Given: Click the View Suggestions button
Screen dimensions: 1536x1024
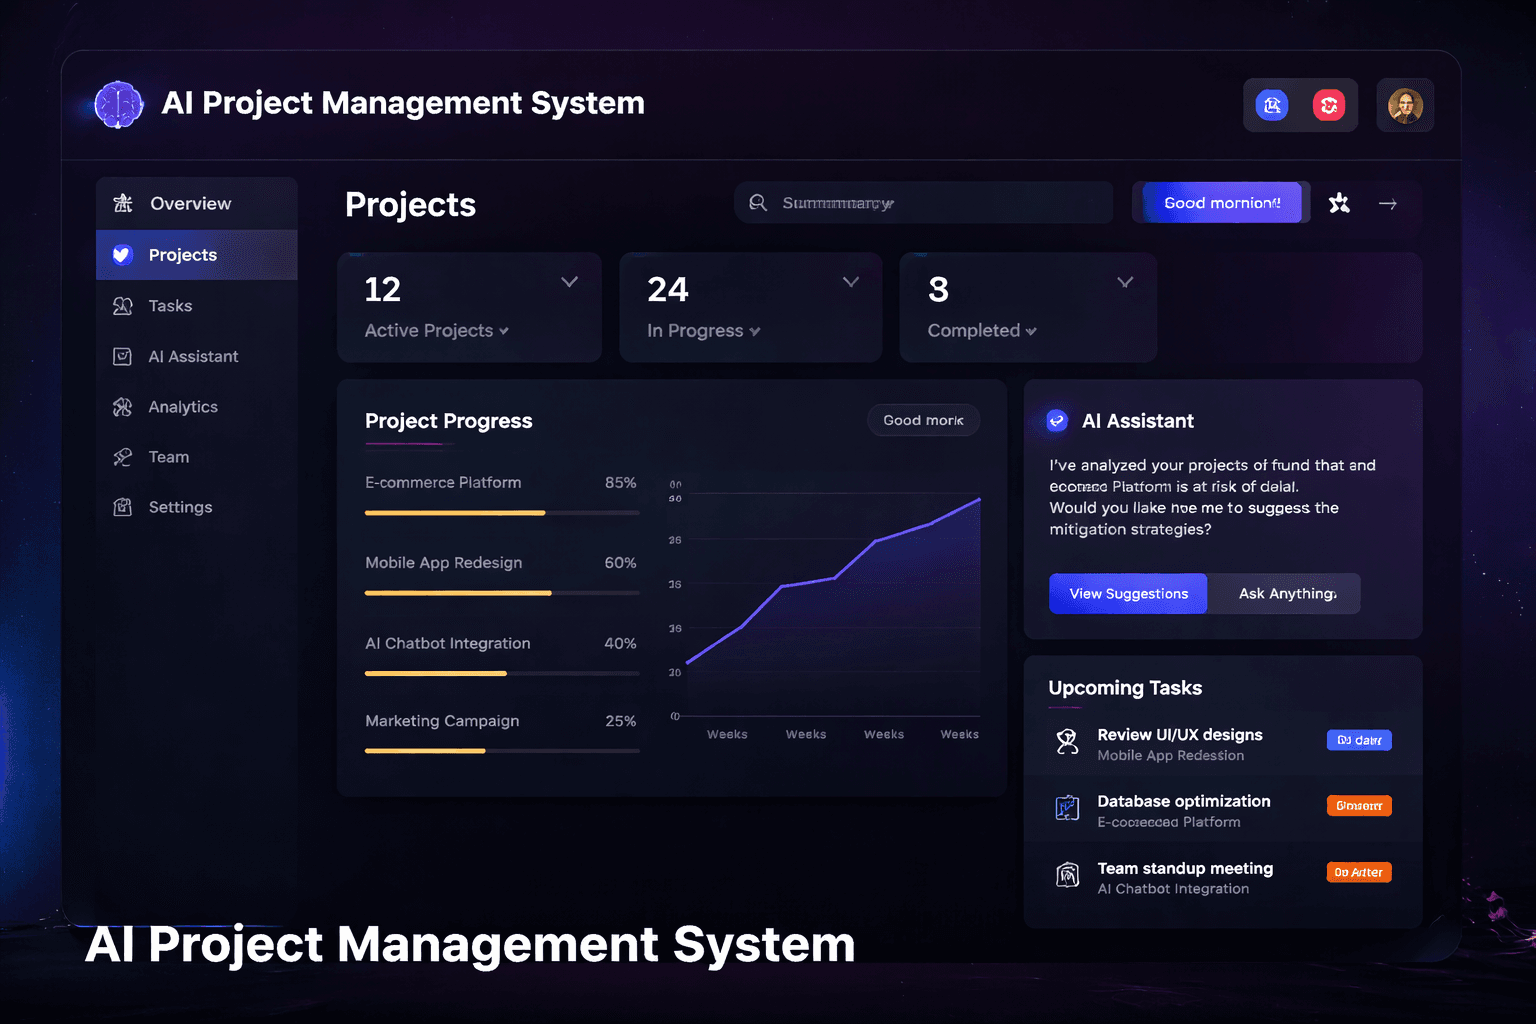Looking at the screenshot, I should (1127, 593).
